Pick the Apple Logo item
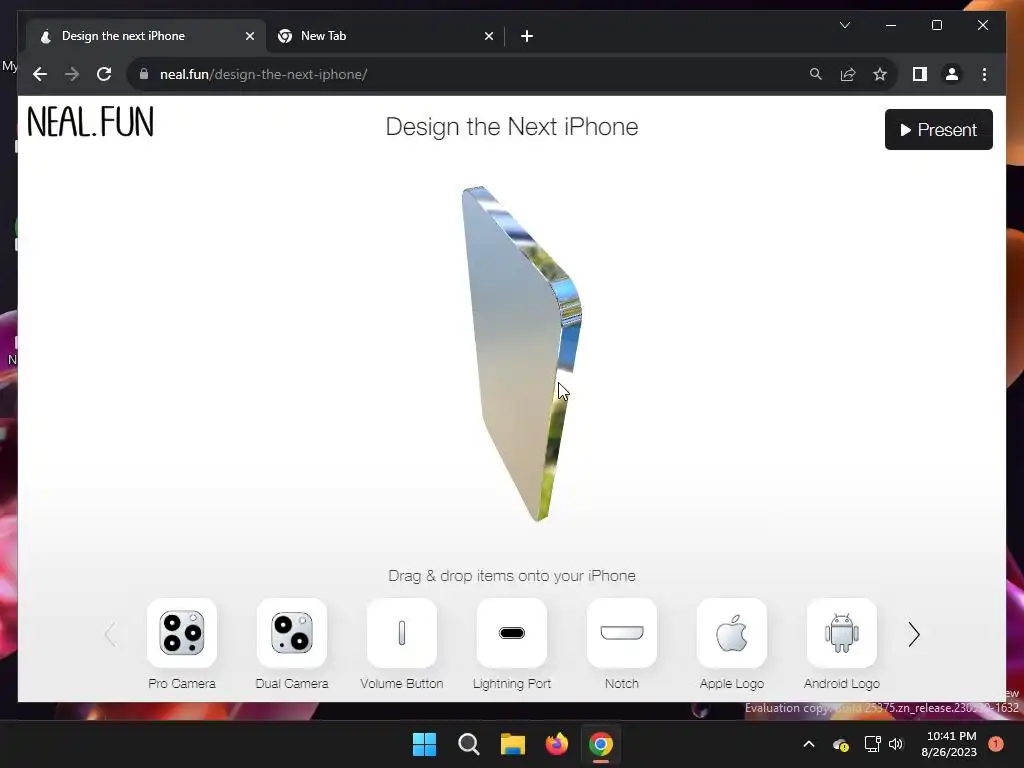 point(731,633)
